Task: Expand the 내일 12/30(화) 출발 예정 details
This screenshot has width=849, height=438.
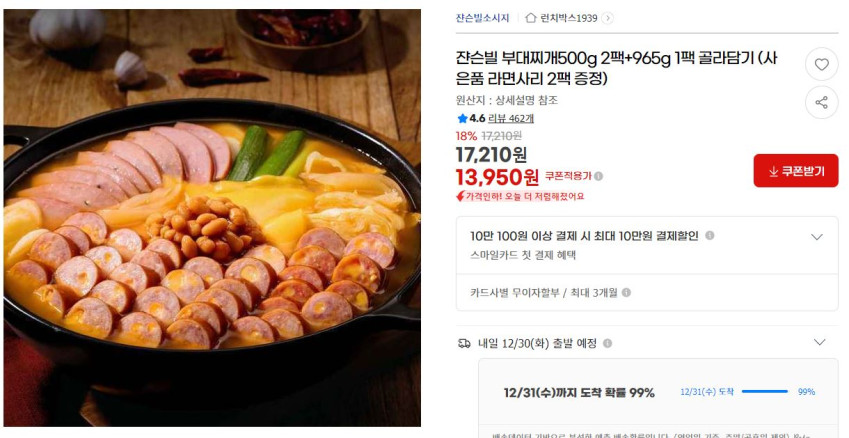Action: click(x=819, y=342)
